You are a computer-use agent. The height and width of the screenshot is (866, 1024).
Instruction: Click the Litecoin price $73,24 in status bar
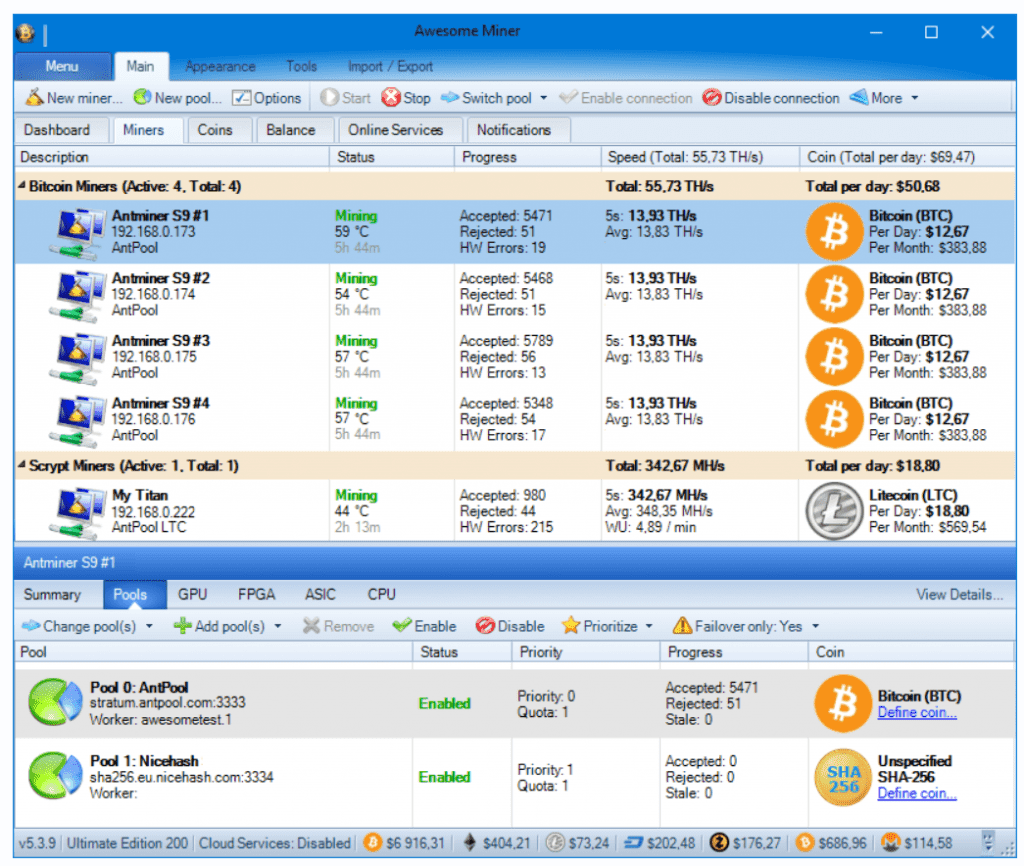point(577,843)
